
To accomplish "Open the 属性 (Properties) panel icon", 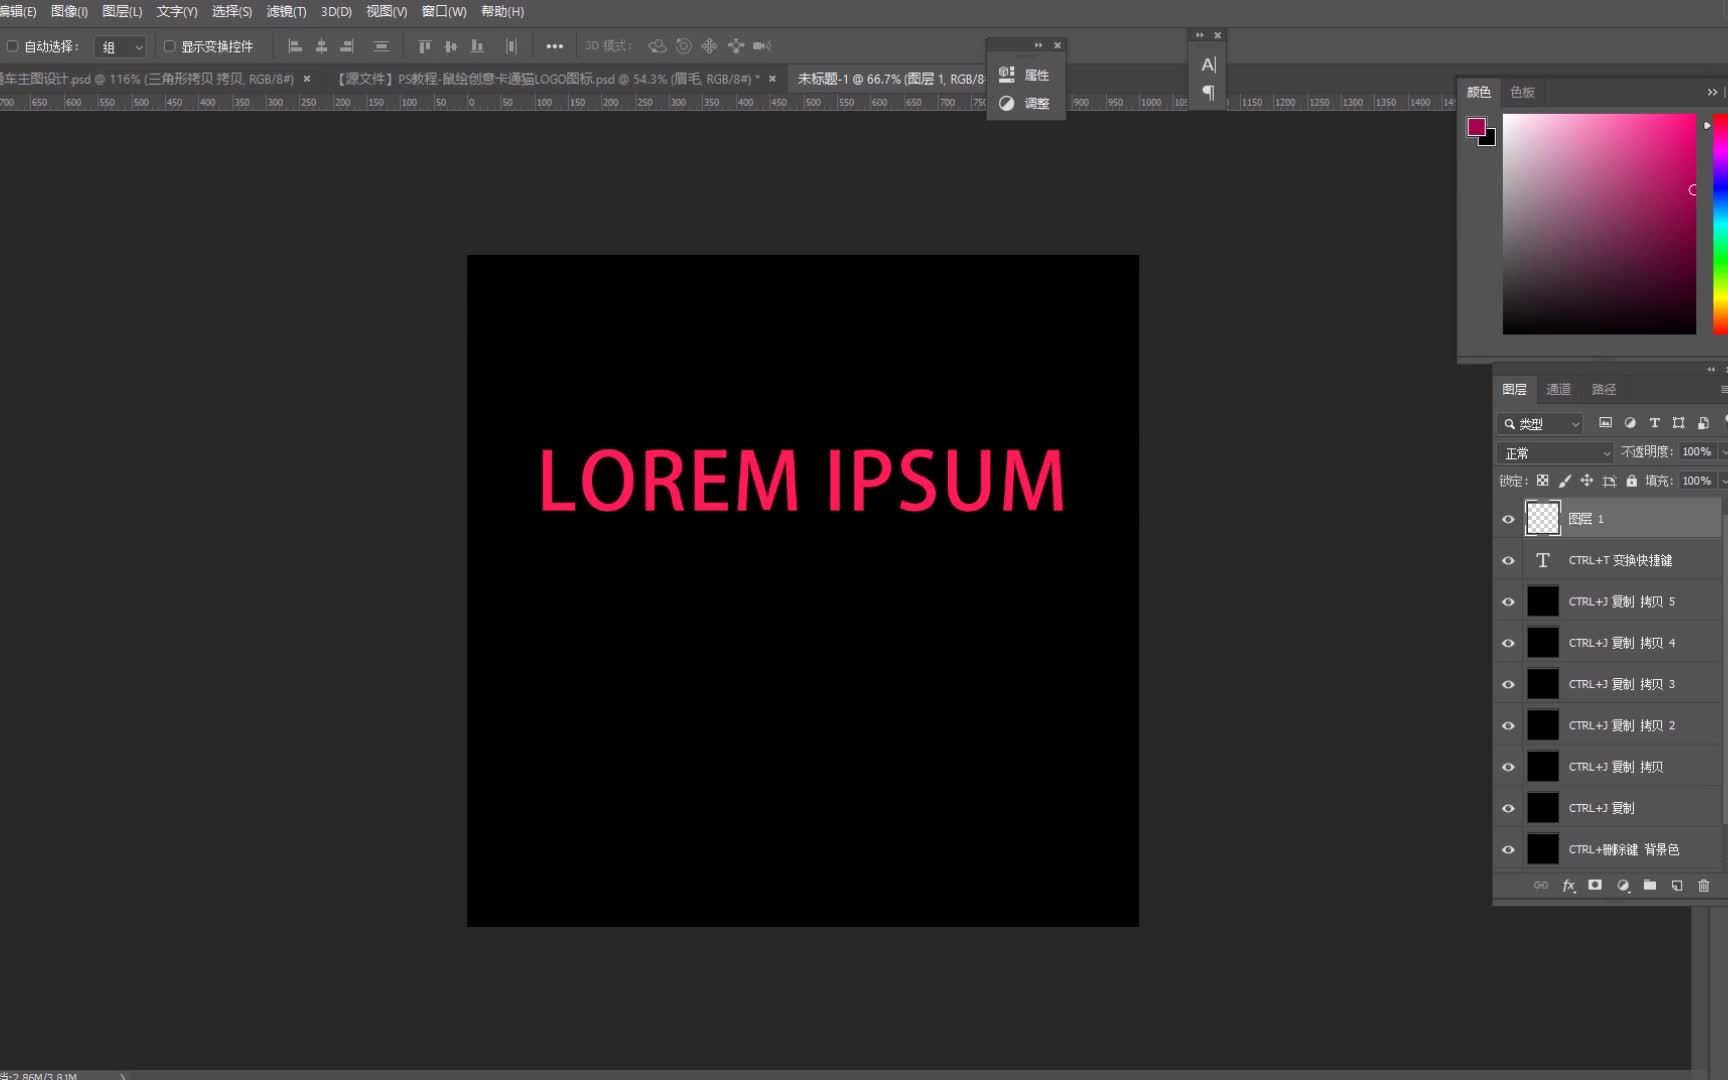I will (1007, 74).
